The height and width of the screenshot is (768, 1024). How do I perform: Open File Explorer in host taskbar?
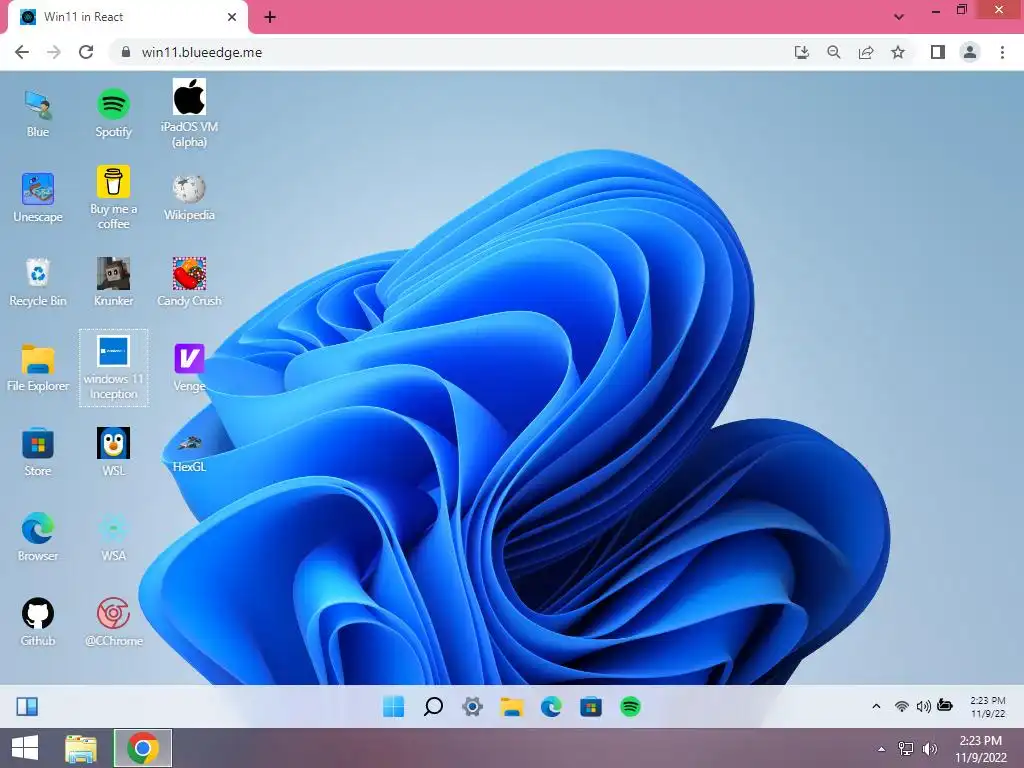click(x=81, y=748)
